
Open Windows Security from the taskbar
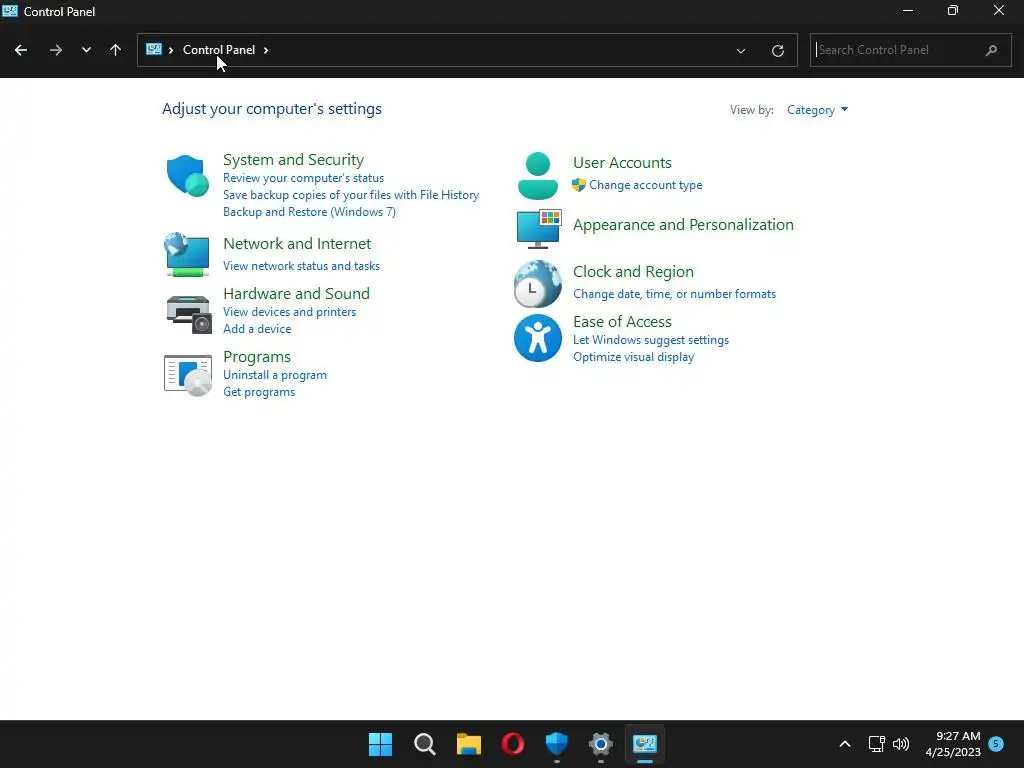pos(556,744)
